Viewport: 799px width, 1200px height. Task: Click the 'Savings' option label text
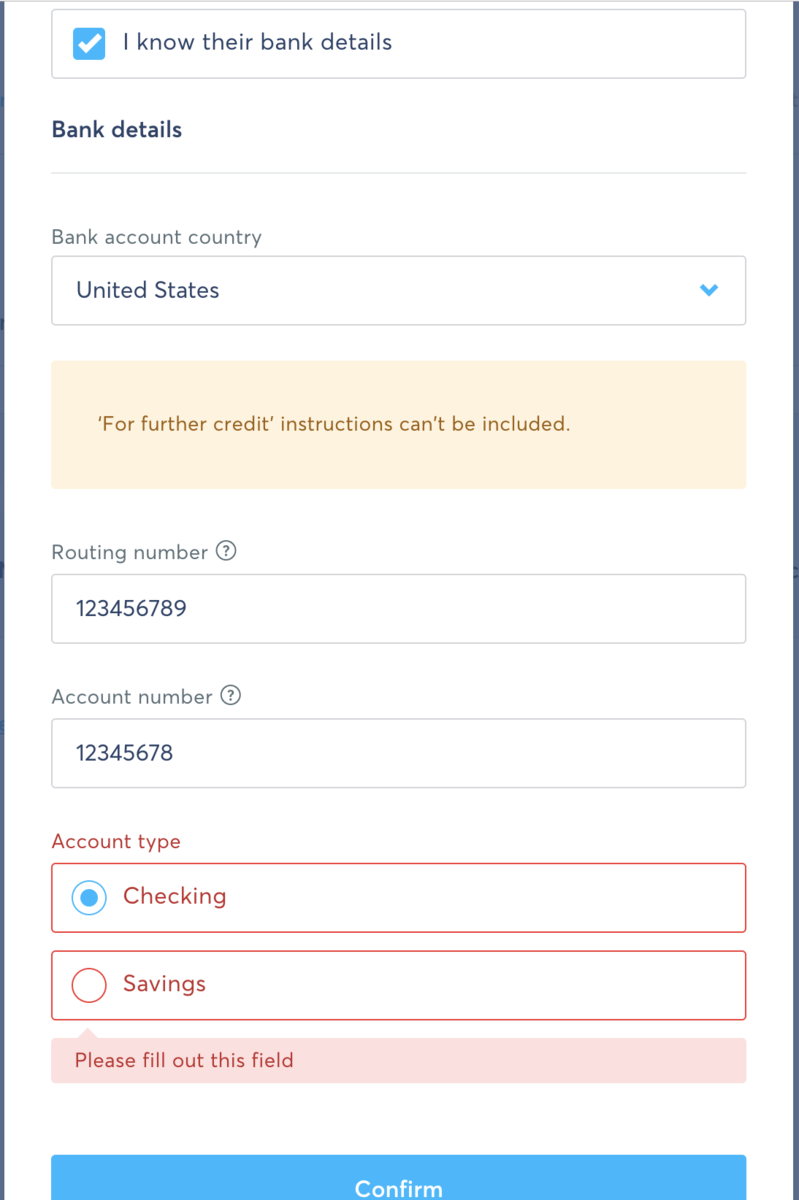(x=164, y=984)
